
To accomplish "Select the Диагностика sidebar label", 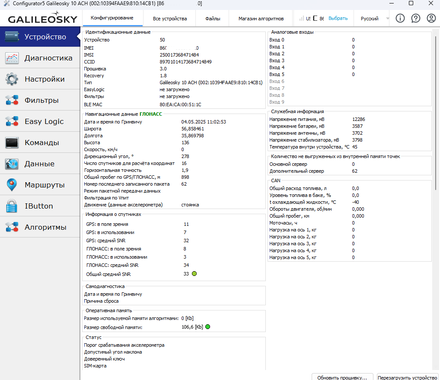I will point(48,58).
